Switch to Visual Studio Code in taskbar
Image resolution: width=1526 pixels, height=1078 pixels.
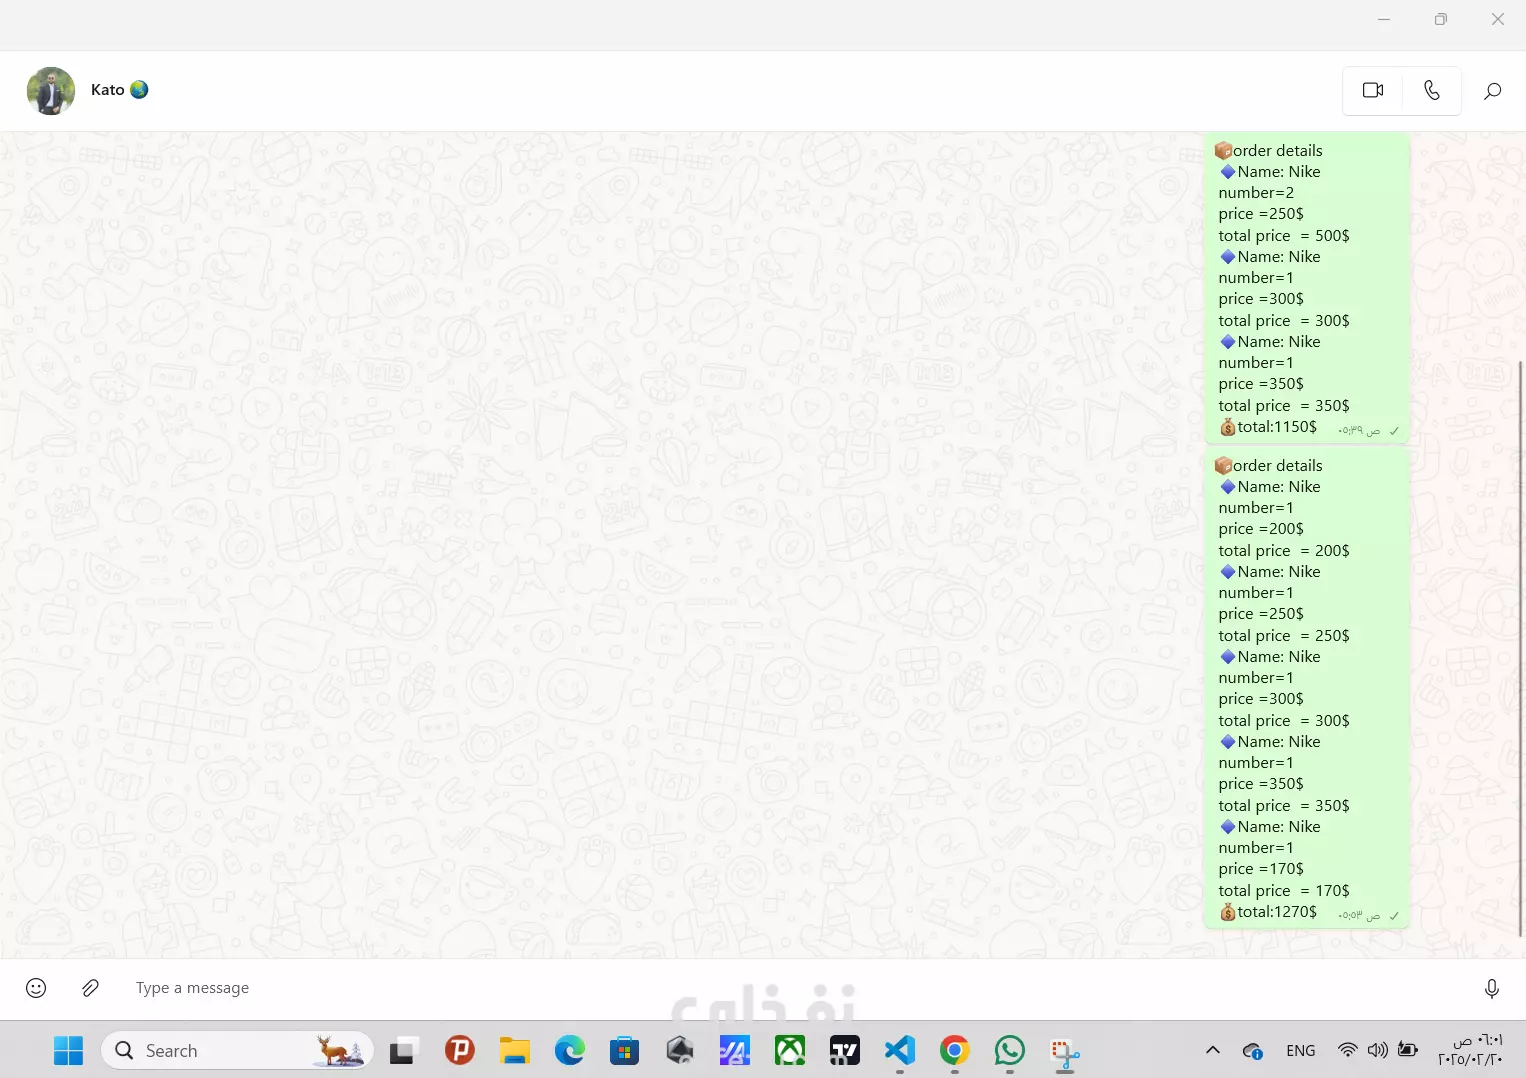(x=900, y=1050)
